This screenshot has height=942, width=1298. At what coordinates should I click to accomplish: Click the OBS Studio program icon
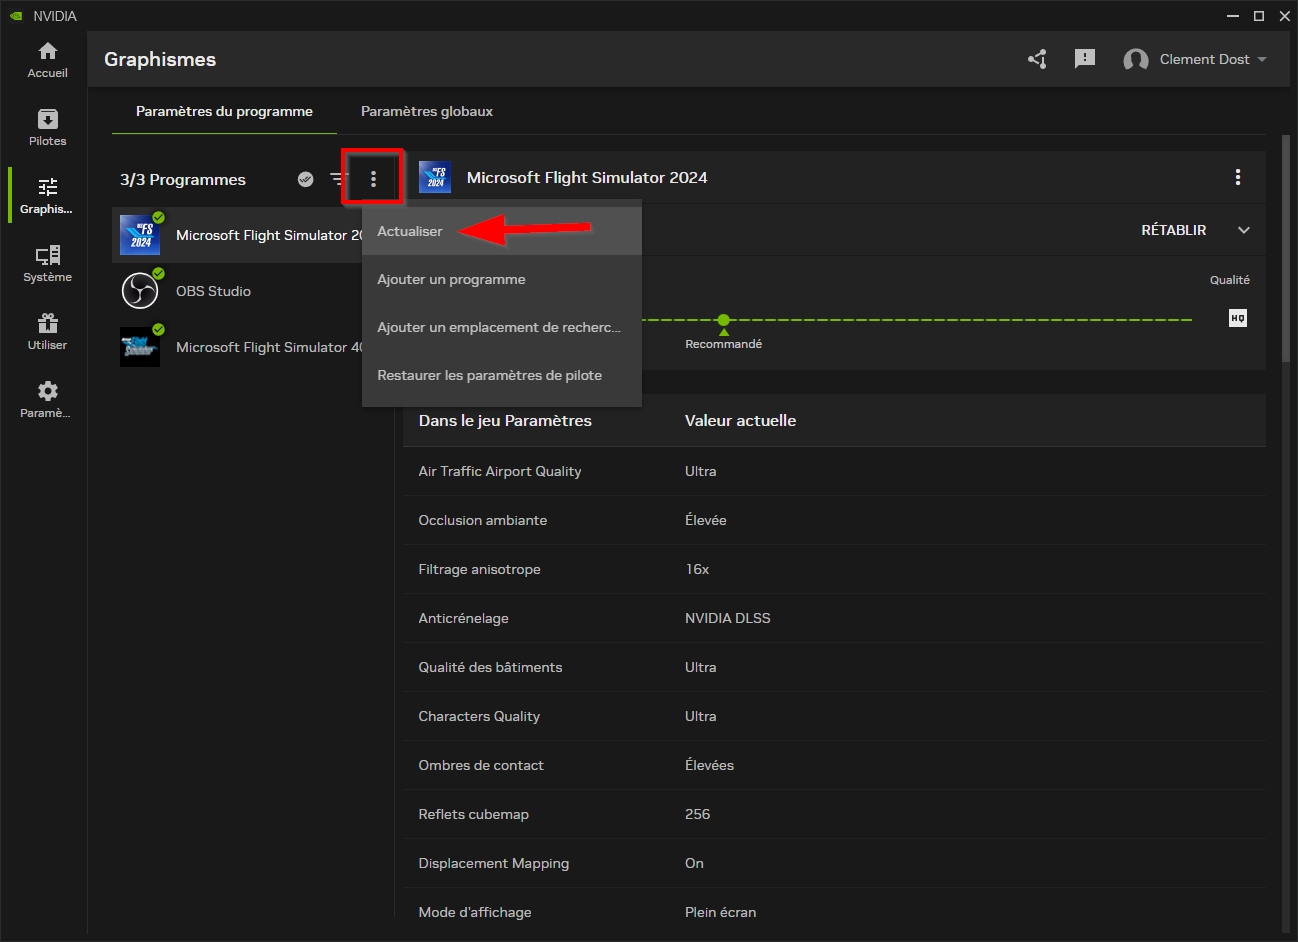coord(140,291)
